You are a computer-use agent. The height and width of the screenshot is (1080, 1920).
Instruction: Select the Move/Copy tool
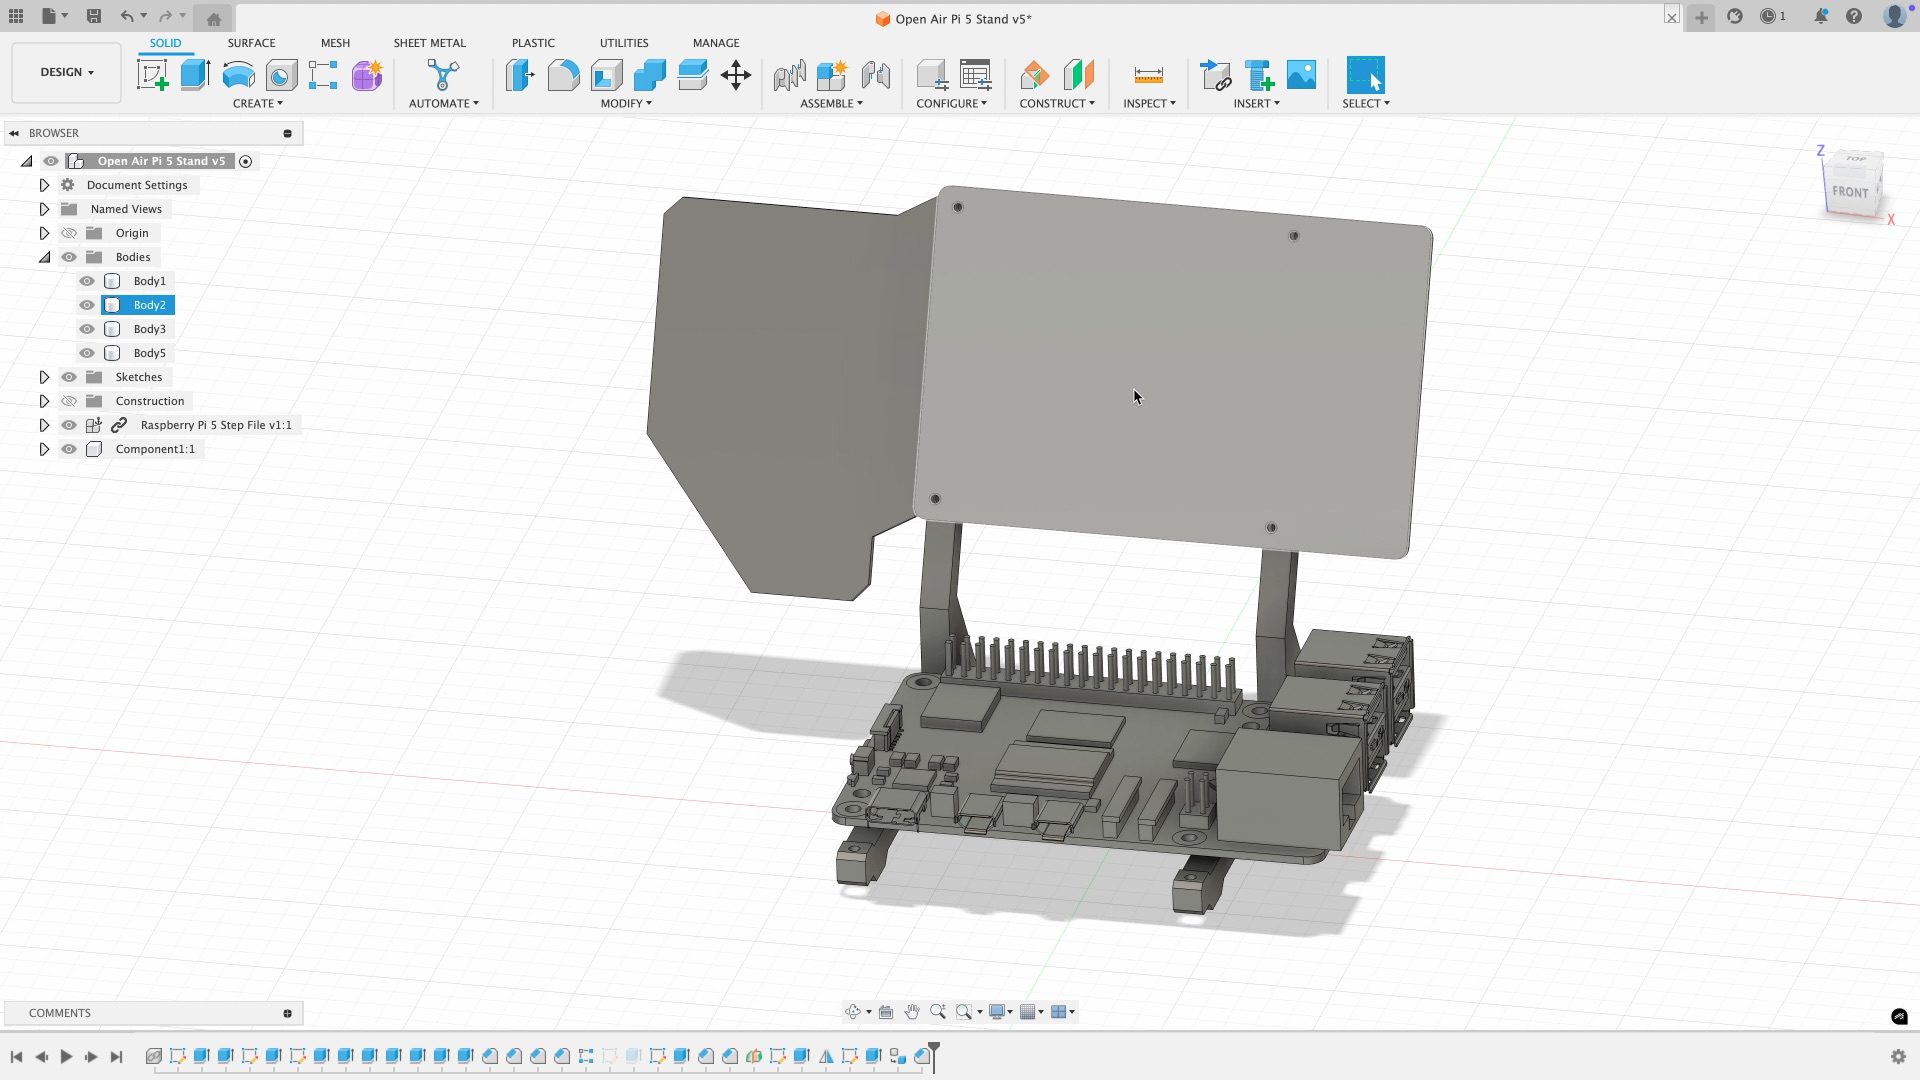tap(735, 75)
